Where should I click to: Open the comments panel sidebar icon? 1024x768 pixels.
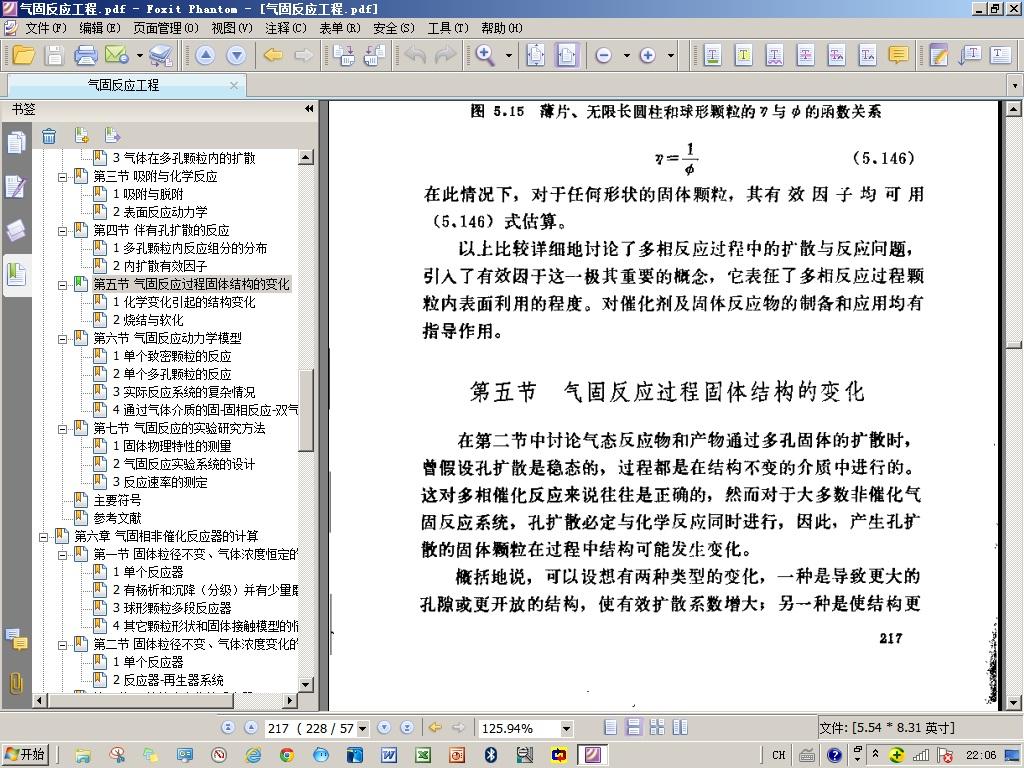click(x=16, y=640)
